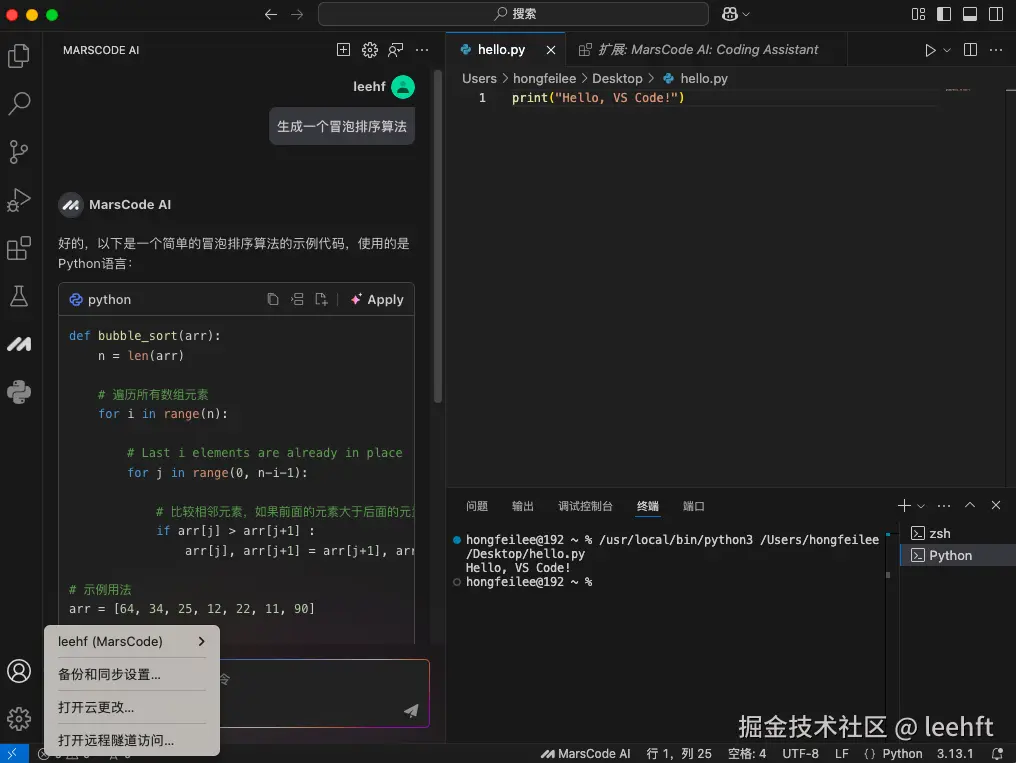Open MarsCode AI panel settings gear

(x=369, y=49)
